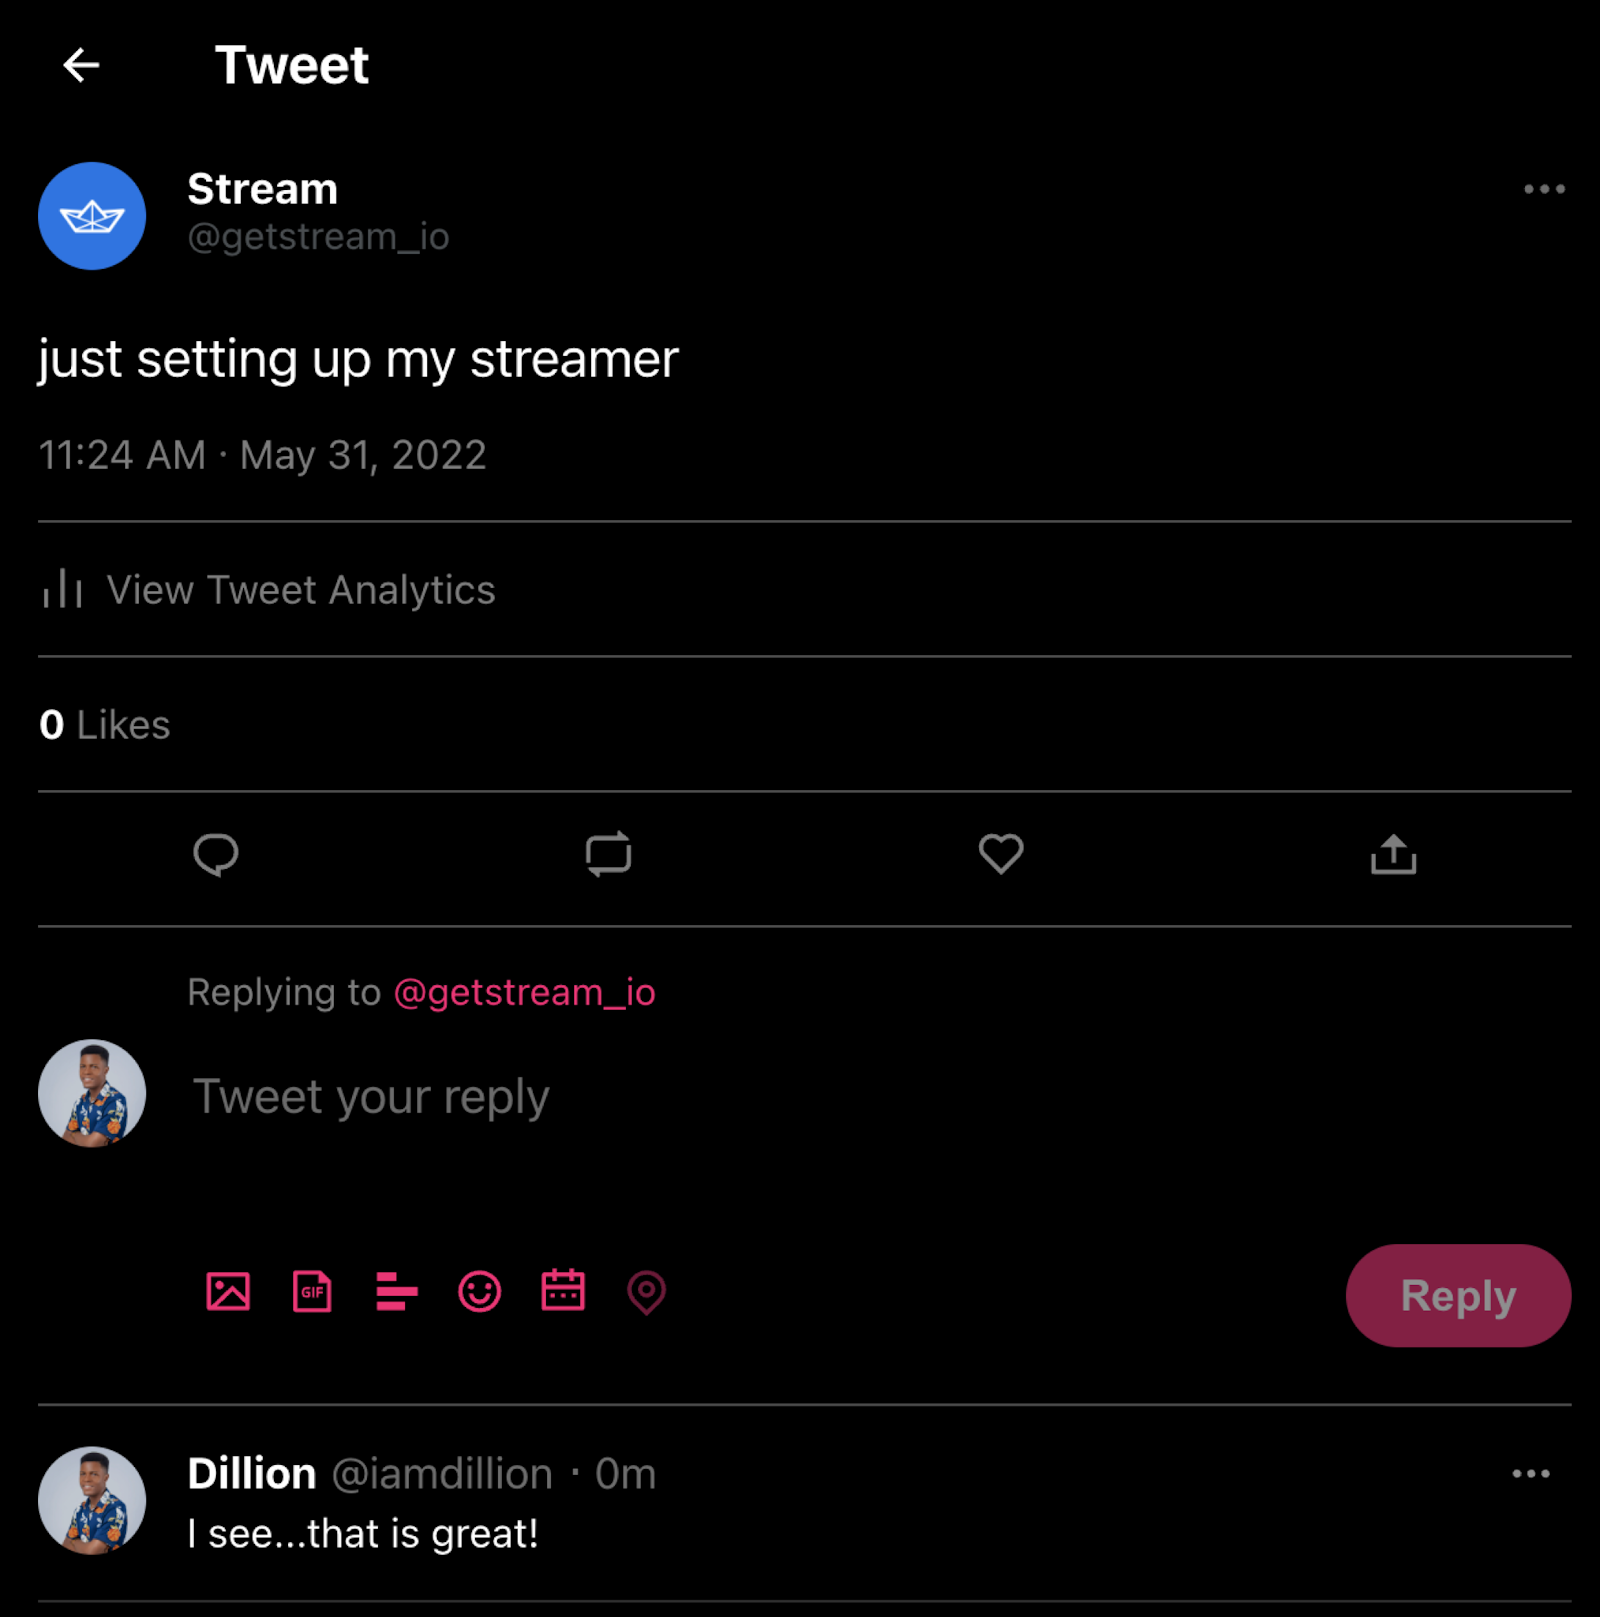Open the image attachment picker
The height and width of the screenshot is (1617, 1600).
pyautogui.click(x=230, y=1292)
